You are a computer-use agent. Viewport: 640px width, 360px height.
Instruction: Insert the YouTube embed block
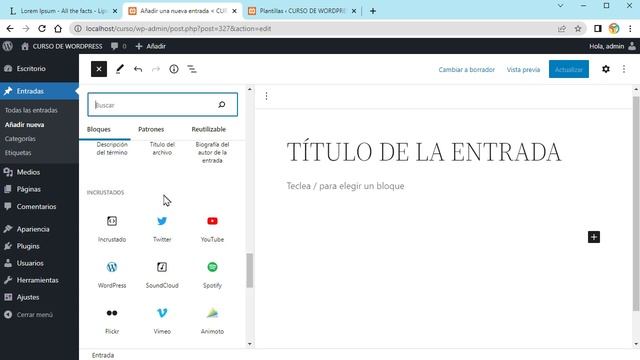pyautogui.click(x=212, y=229)
